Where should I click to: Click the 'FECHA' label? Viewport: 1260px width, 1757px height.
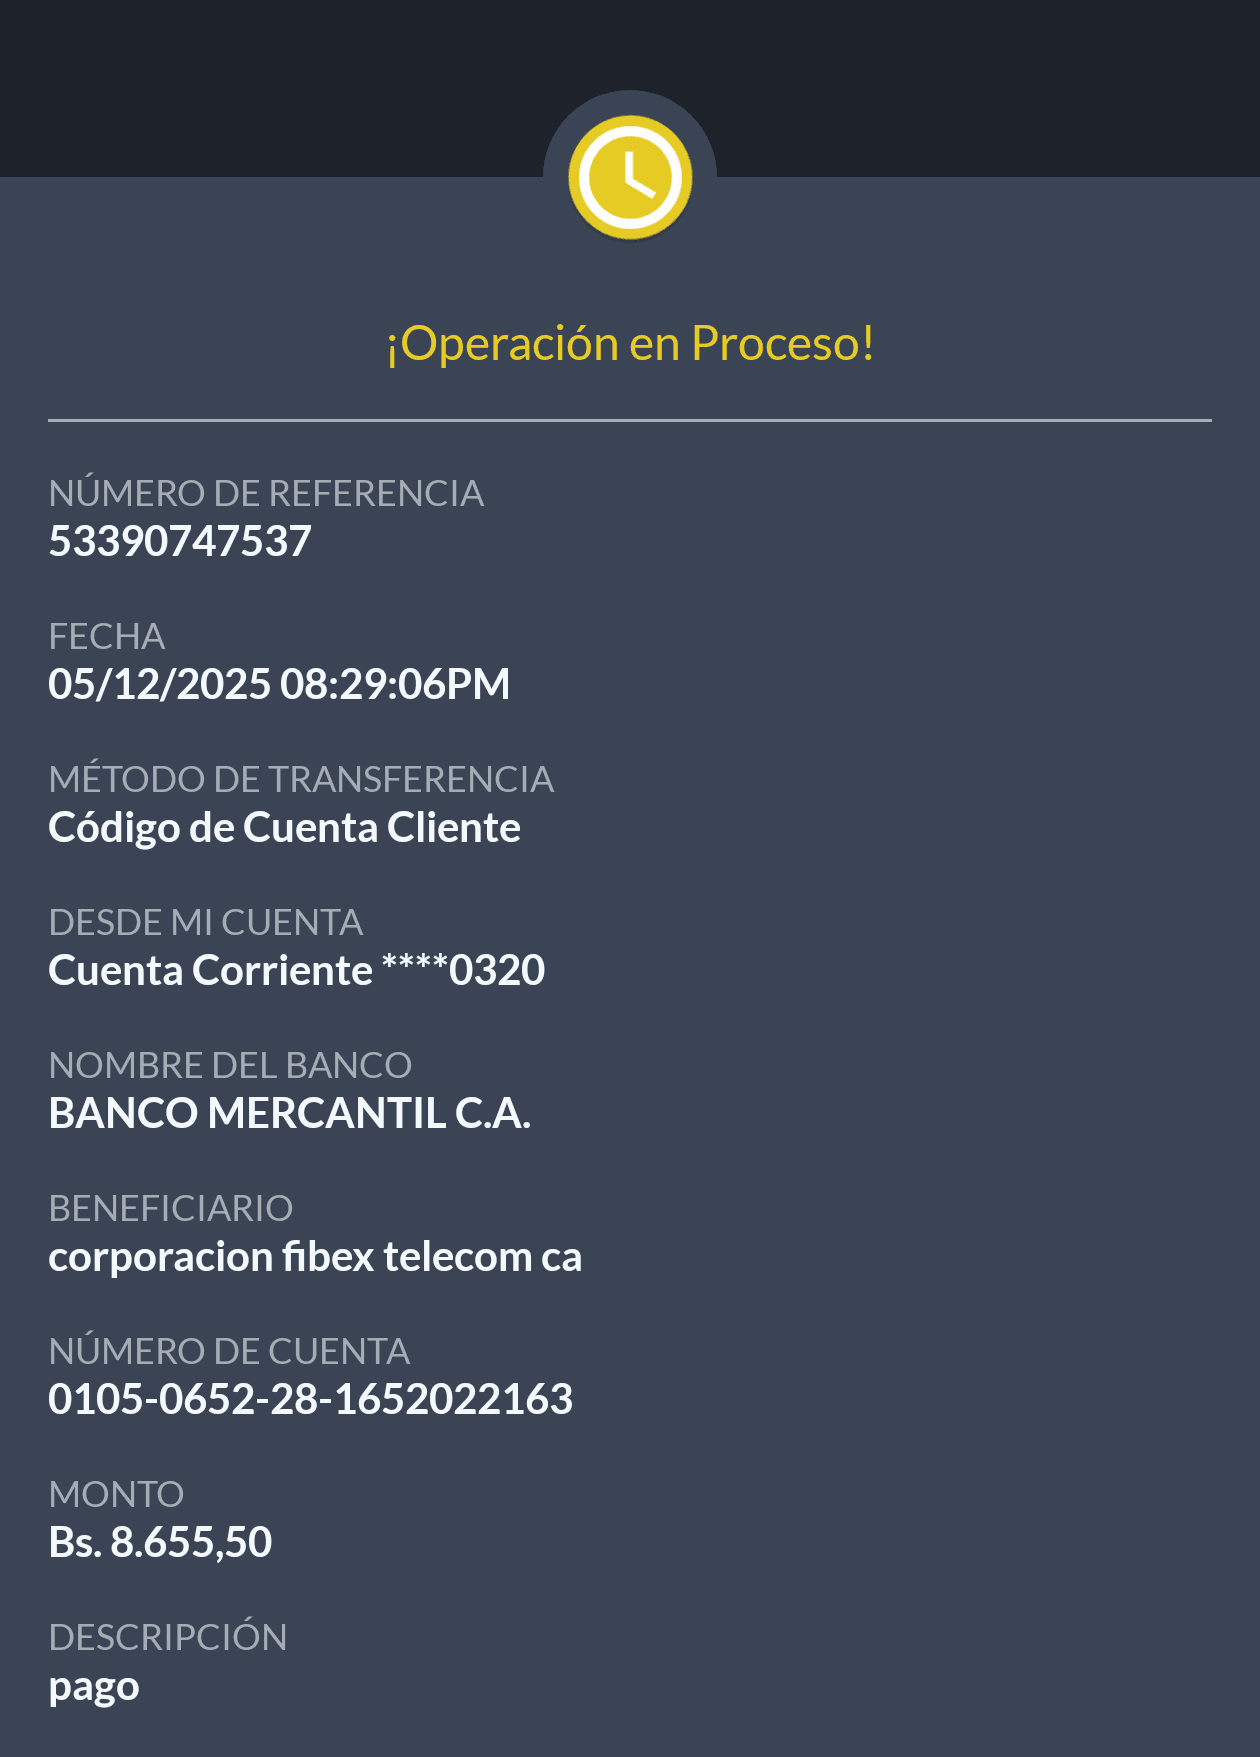coord(107,636)
